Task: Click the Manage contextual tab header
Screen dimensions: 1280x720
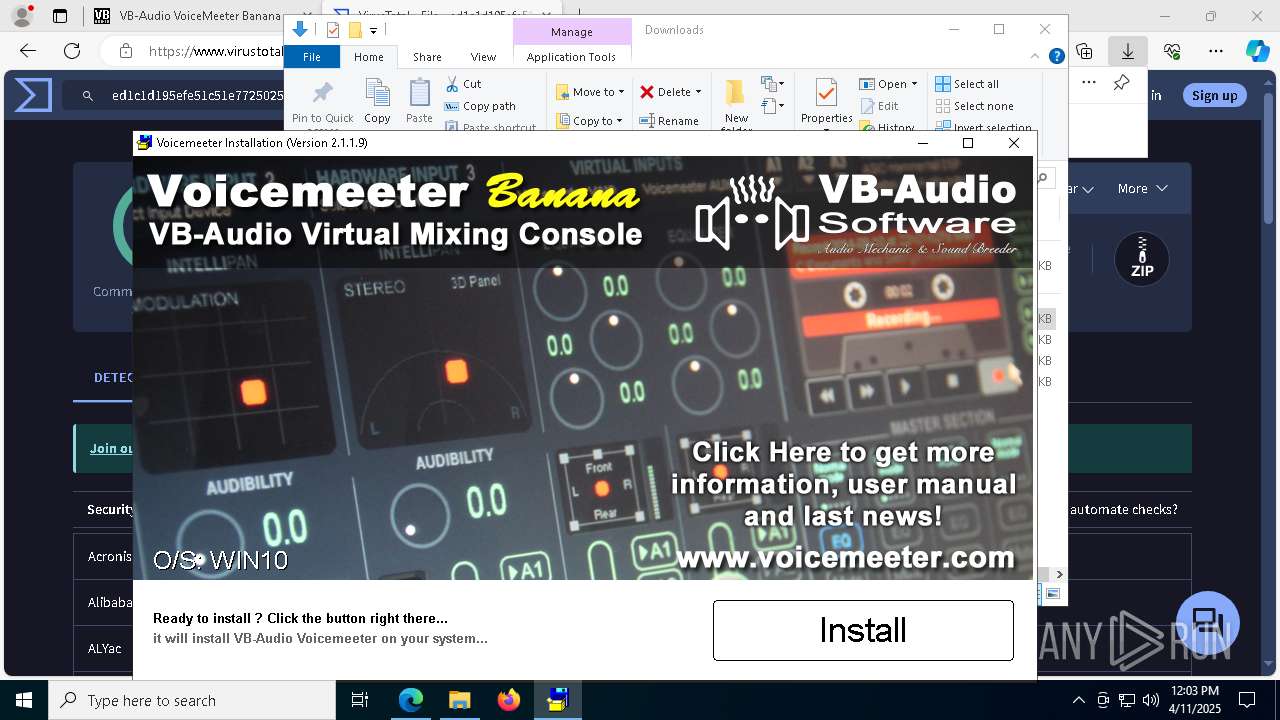Action: pyautogui.click(x=572, y=32)
